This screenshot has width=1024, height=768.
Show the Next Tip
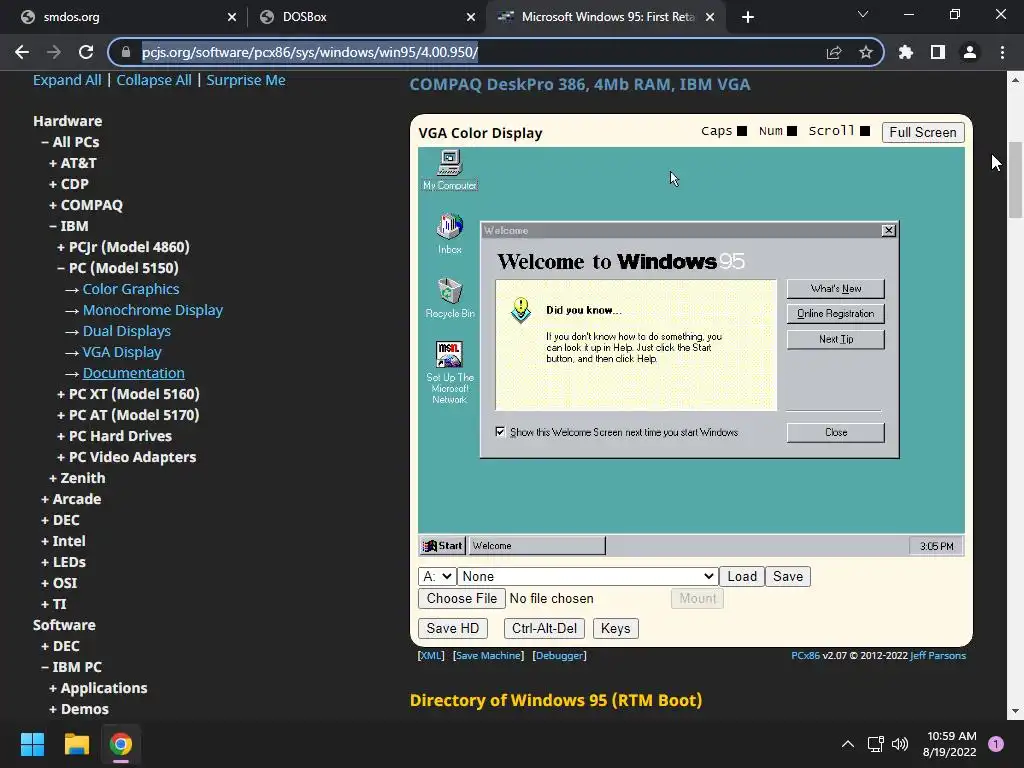(835, 339)
